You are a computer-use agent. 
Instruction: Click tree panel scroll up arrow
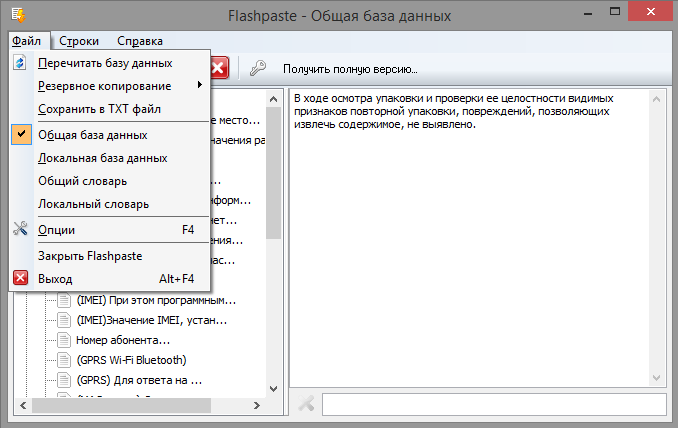[274, 99]
